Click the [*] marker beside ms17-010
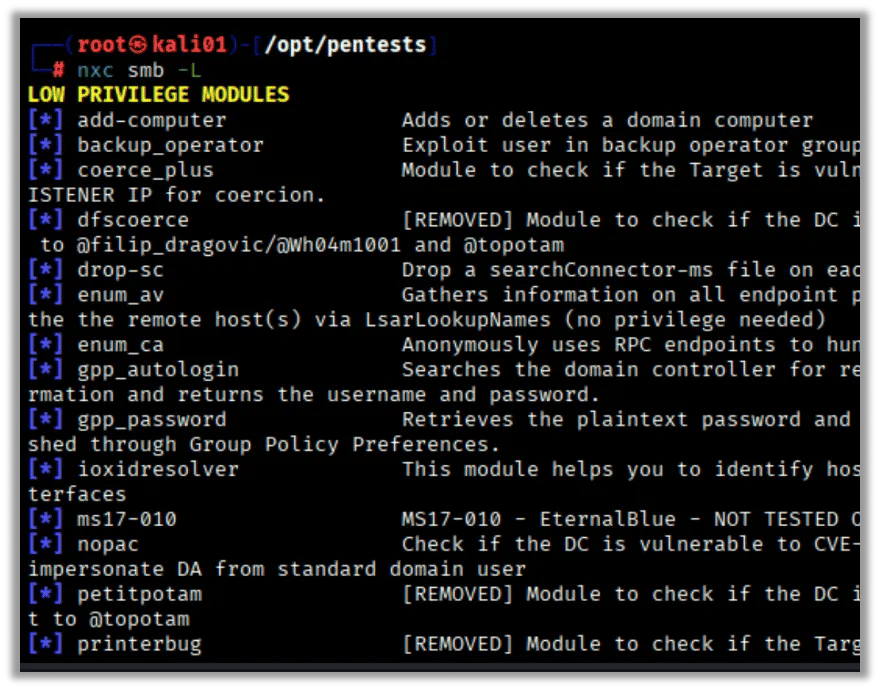This screenshot has height=690, width=880. (45, 519)
